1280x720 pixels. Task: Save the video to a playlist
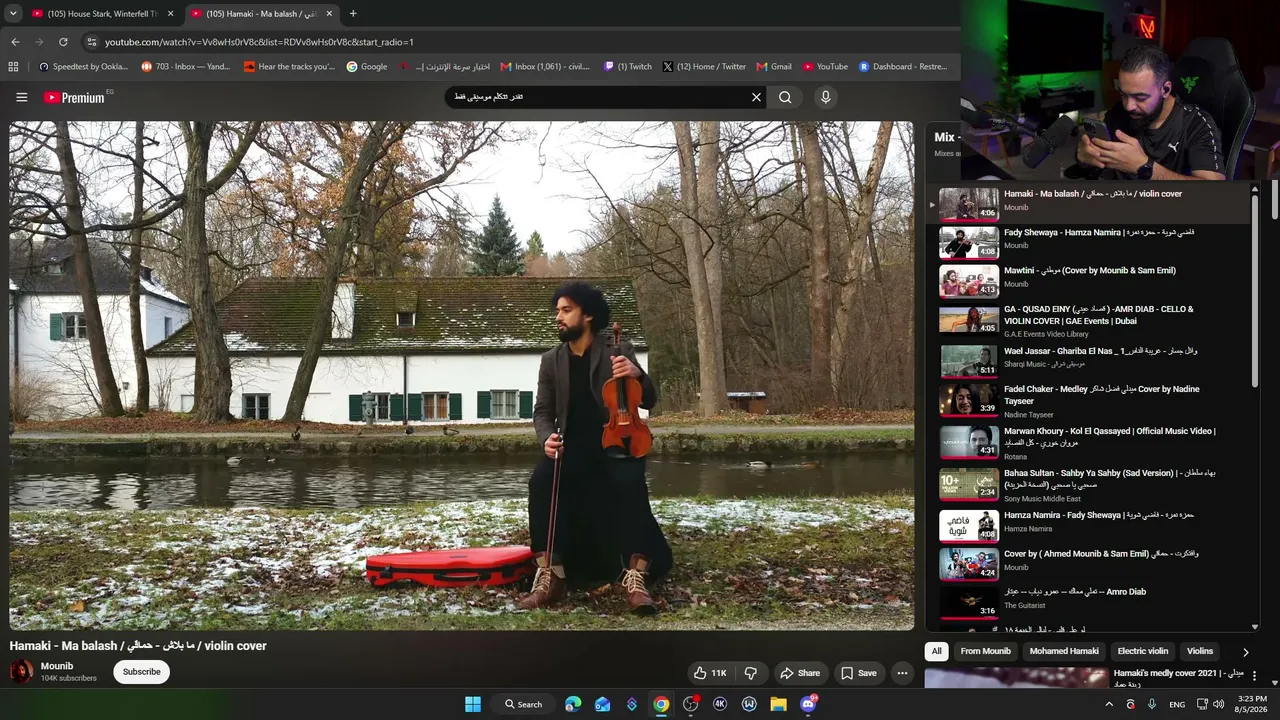[859, 673]
